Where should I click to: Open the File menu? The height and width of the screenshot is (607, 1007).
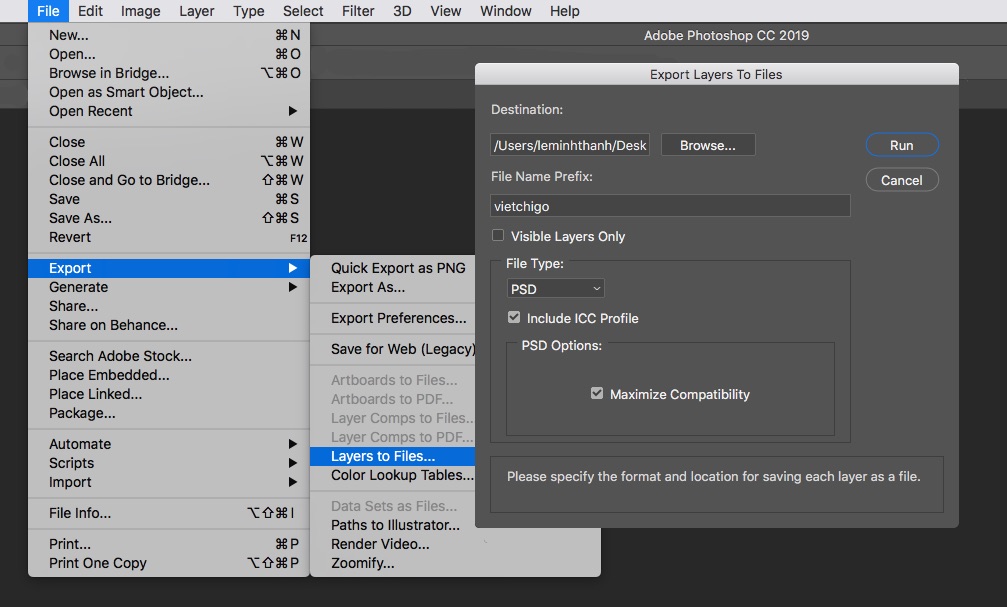(x=48, y=11)
